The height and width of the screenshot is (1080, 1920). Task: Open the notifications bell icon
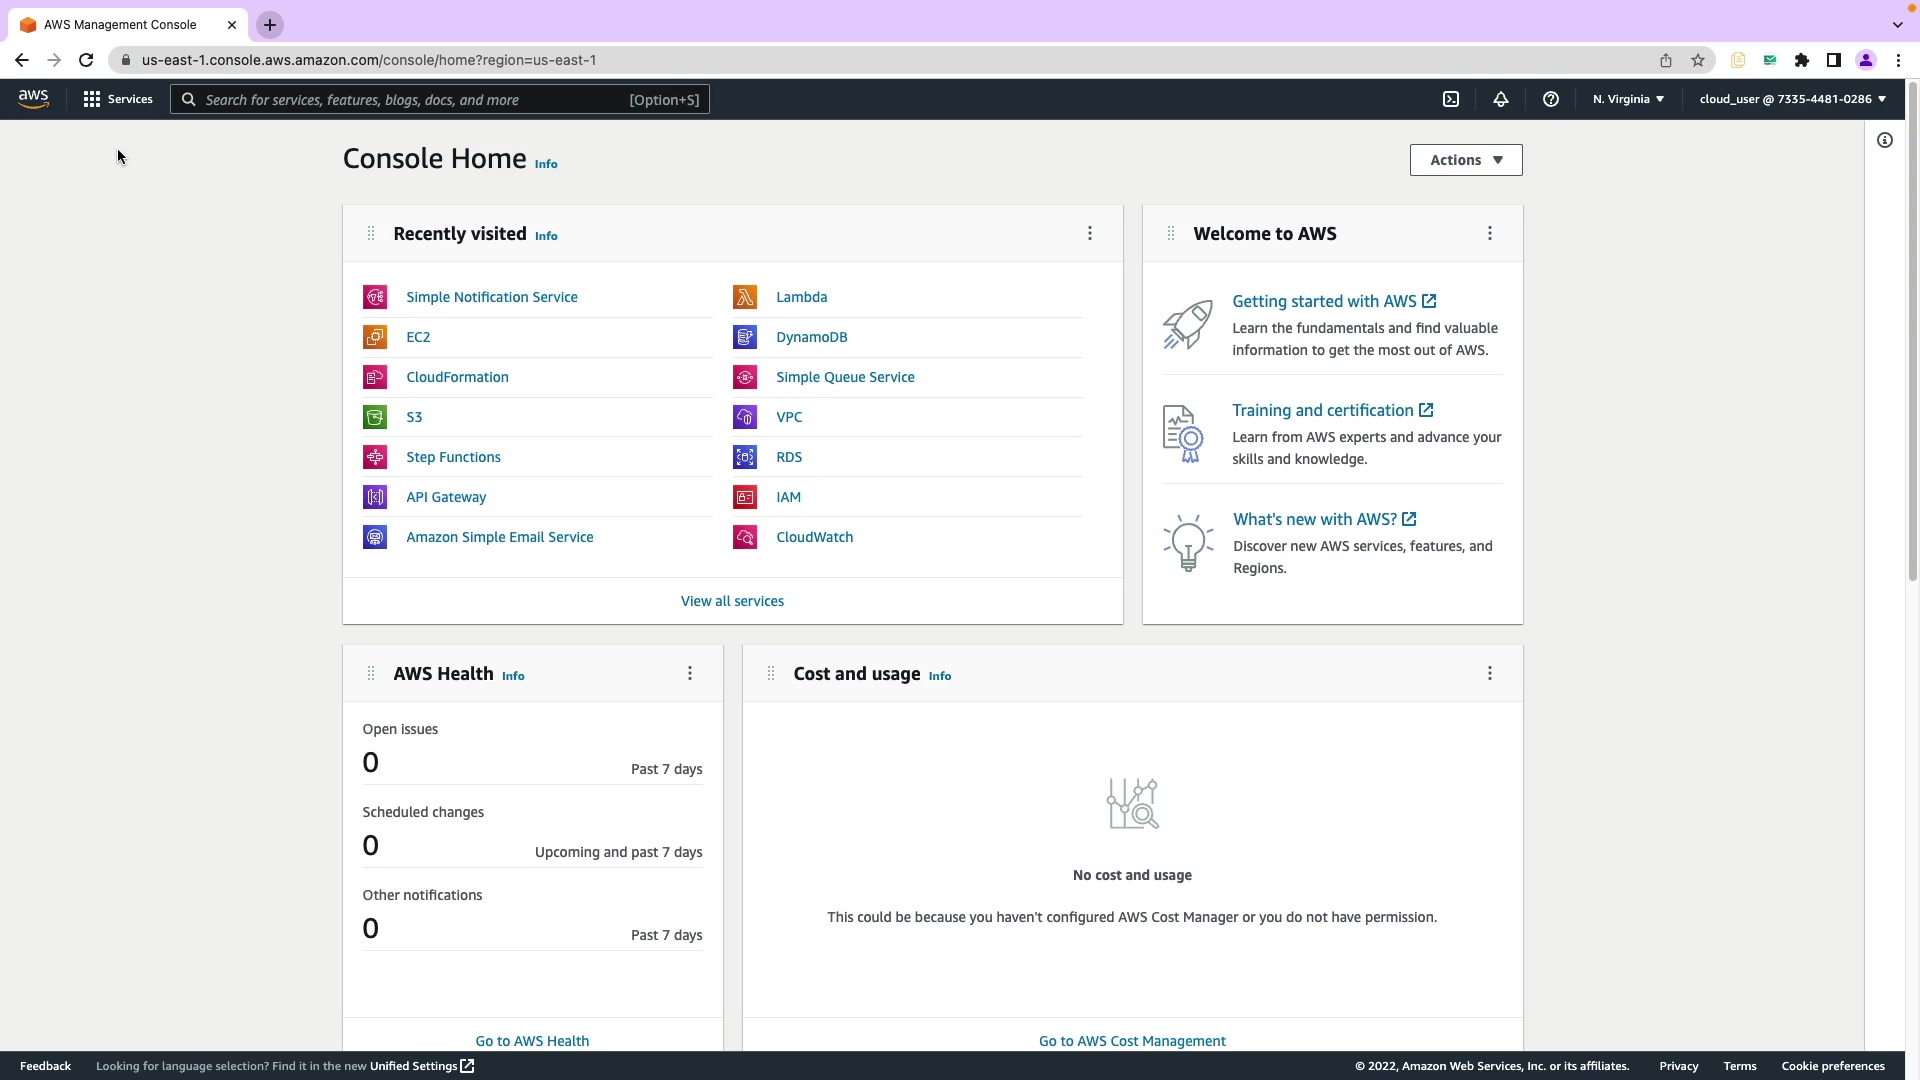click(1501, 99)
